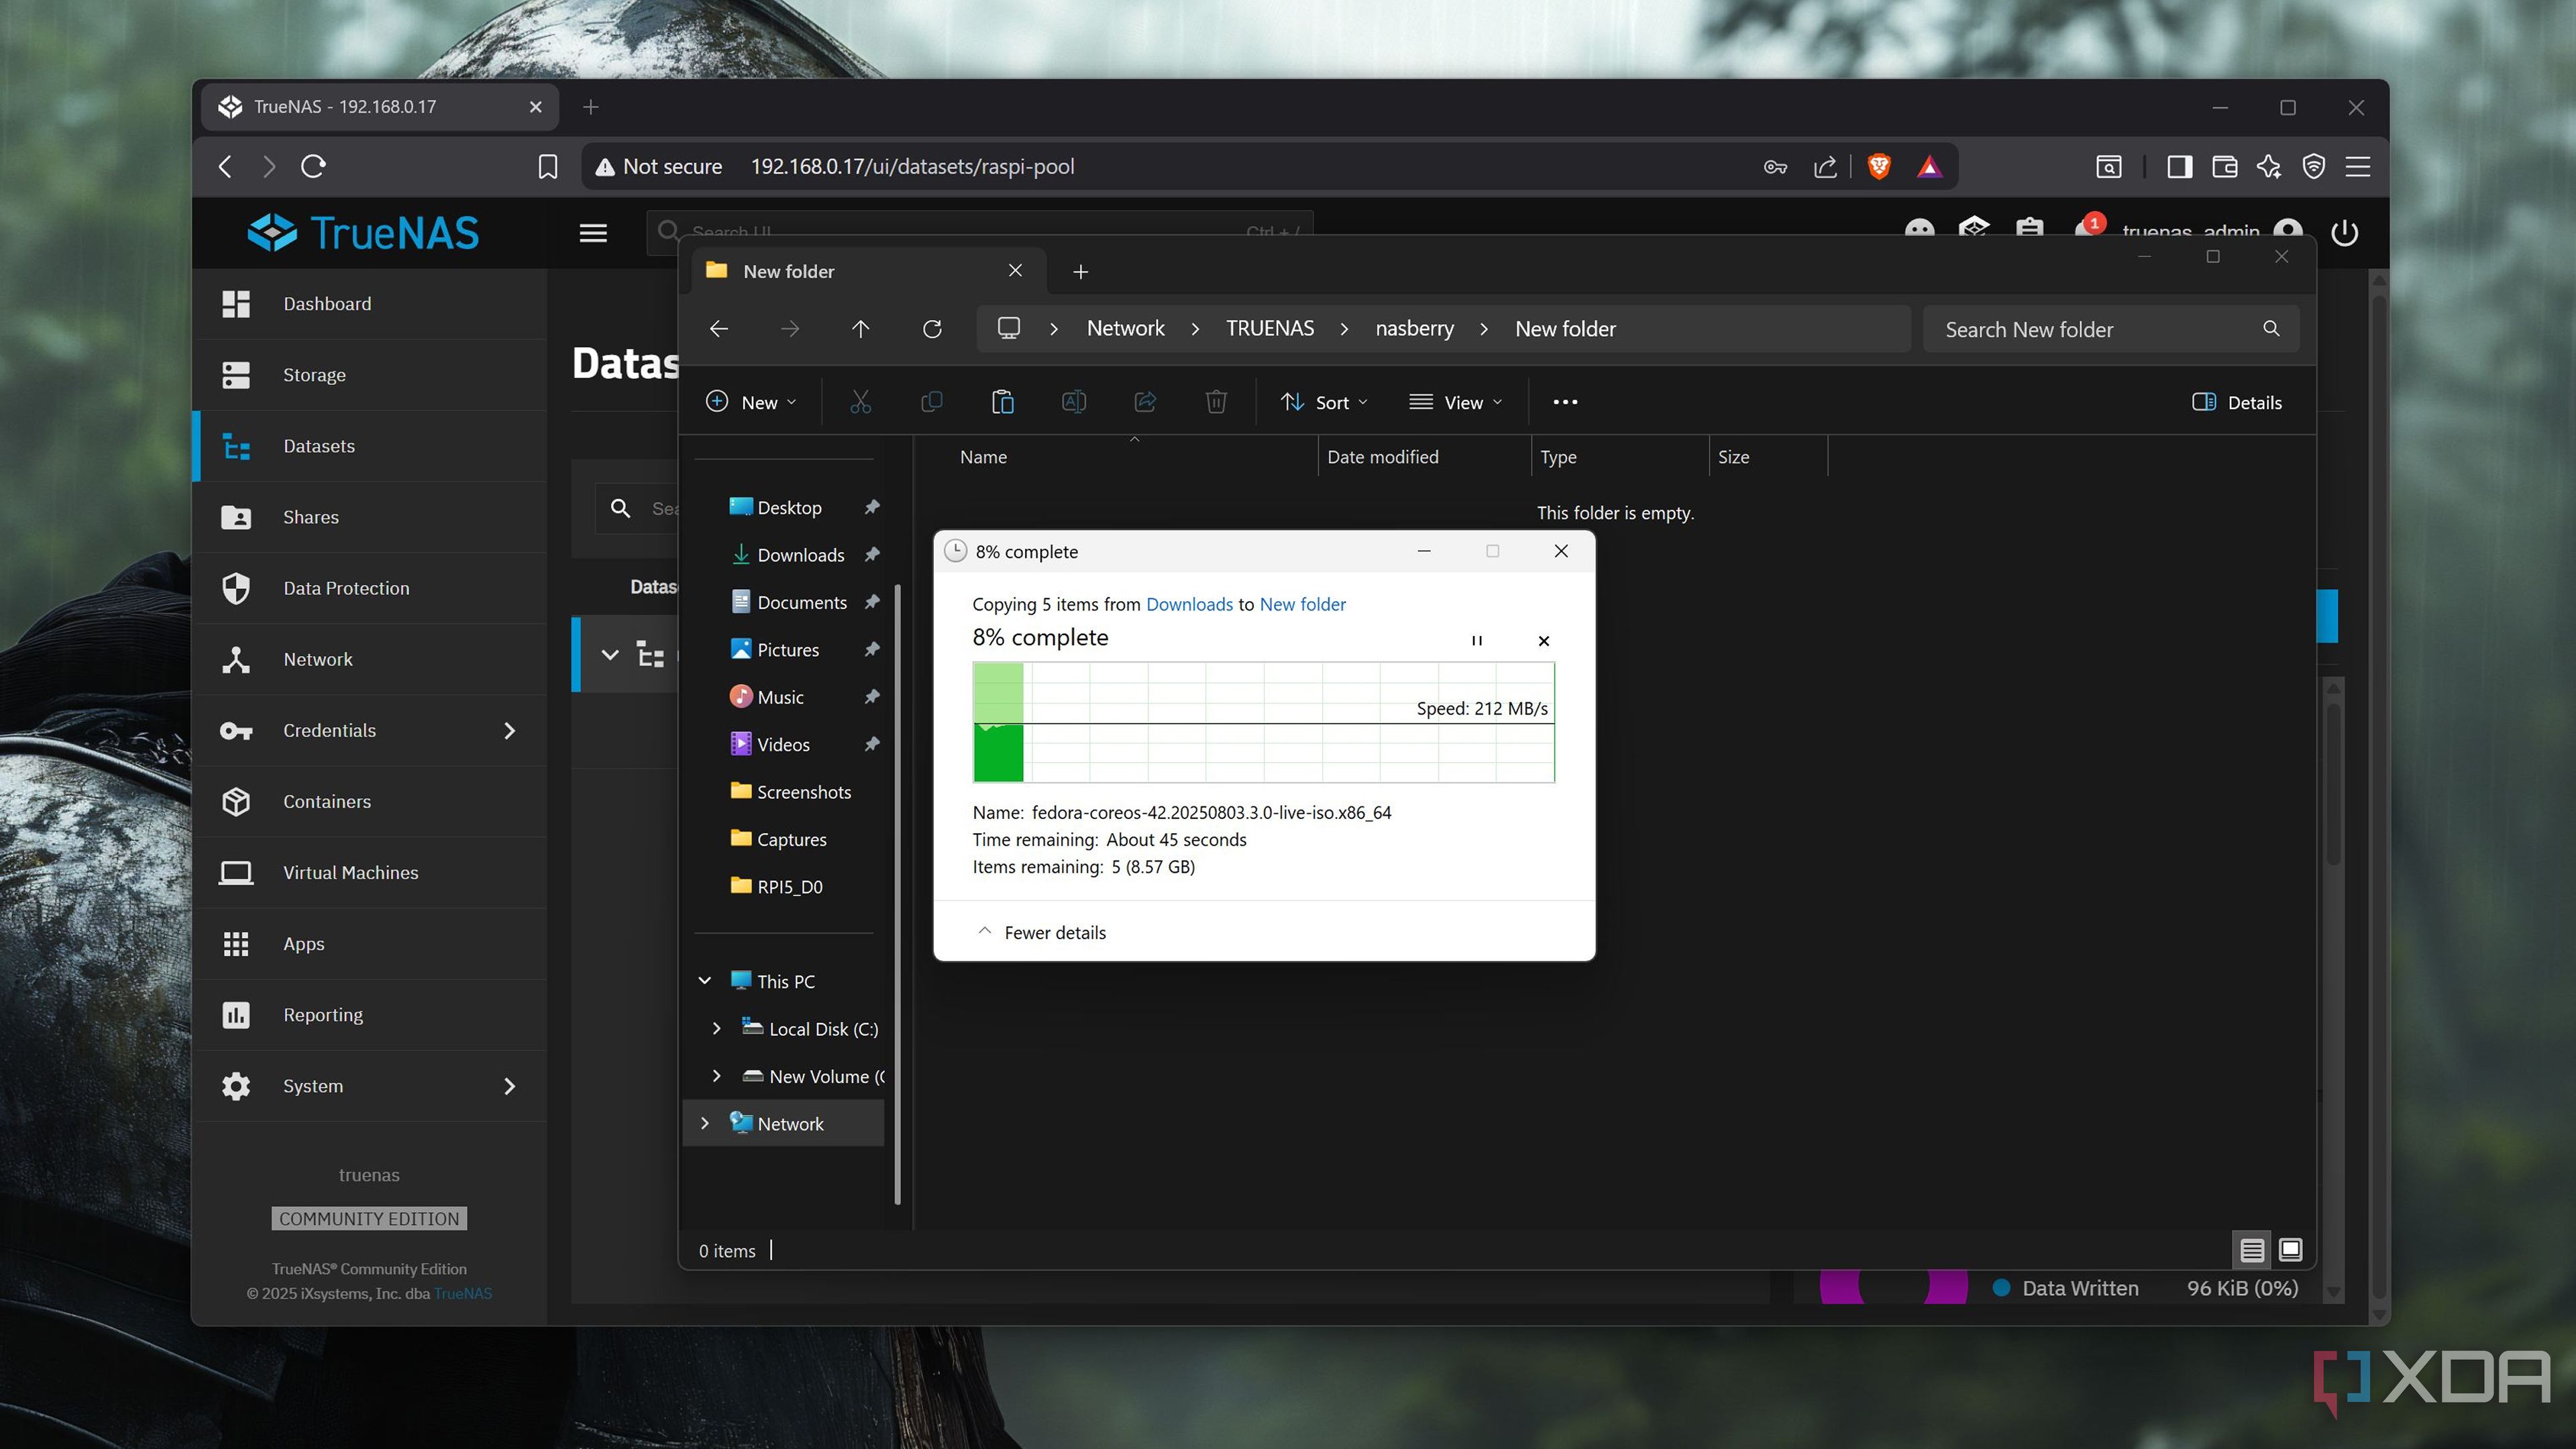Click the copy progress graph
Image resolution: width=2576 pixels, height=1449 pixels.
tap(1263, 722)
